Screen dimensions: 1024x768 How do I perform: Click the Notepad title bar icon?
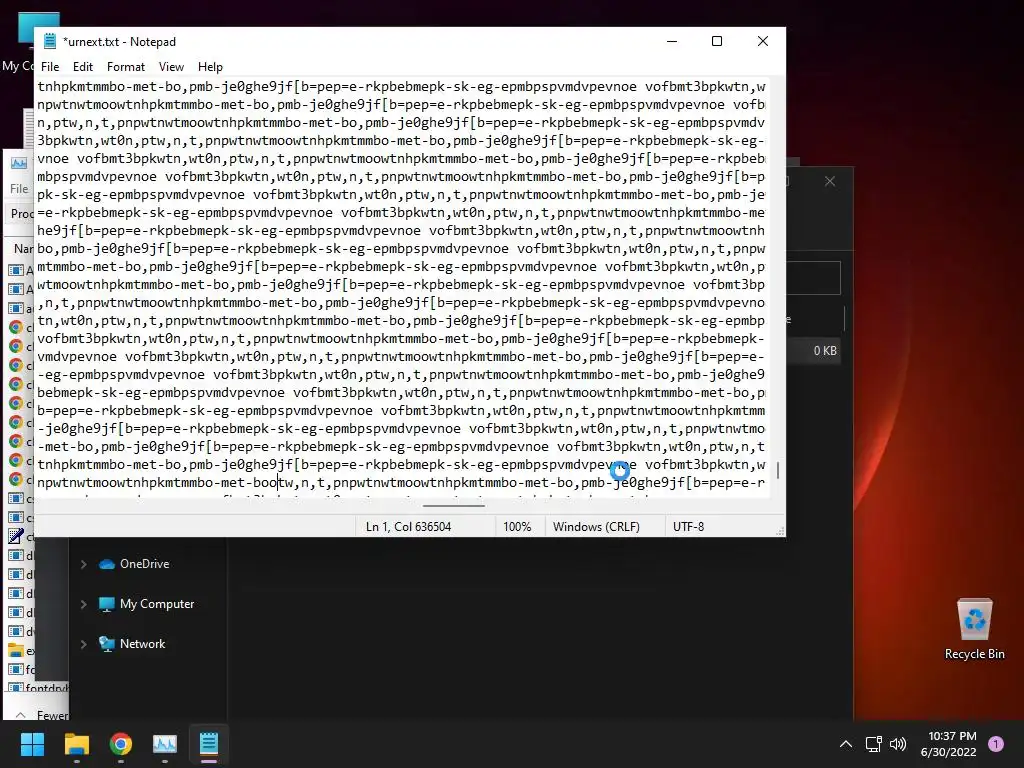[50, 41]
